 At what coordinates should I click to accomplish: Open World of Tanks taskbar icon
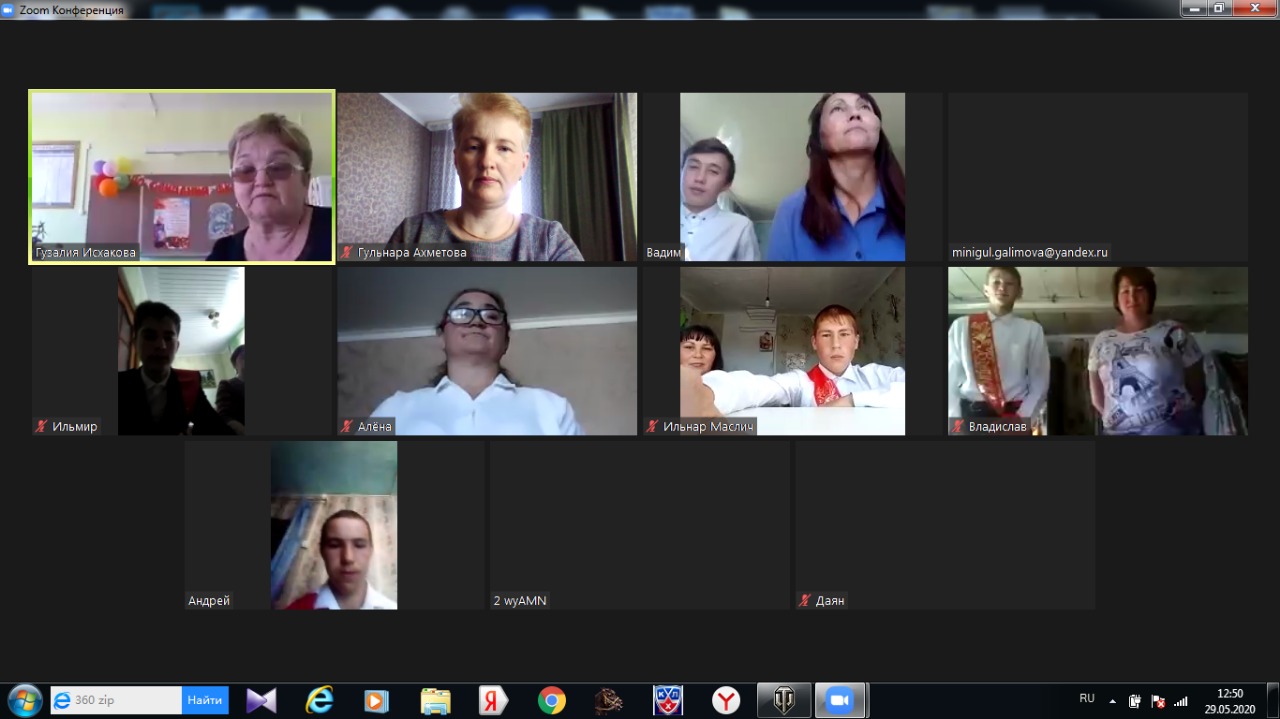tap(783, 700)
